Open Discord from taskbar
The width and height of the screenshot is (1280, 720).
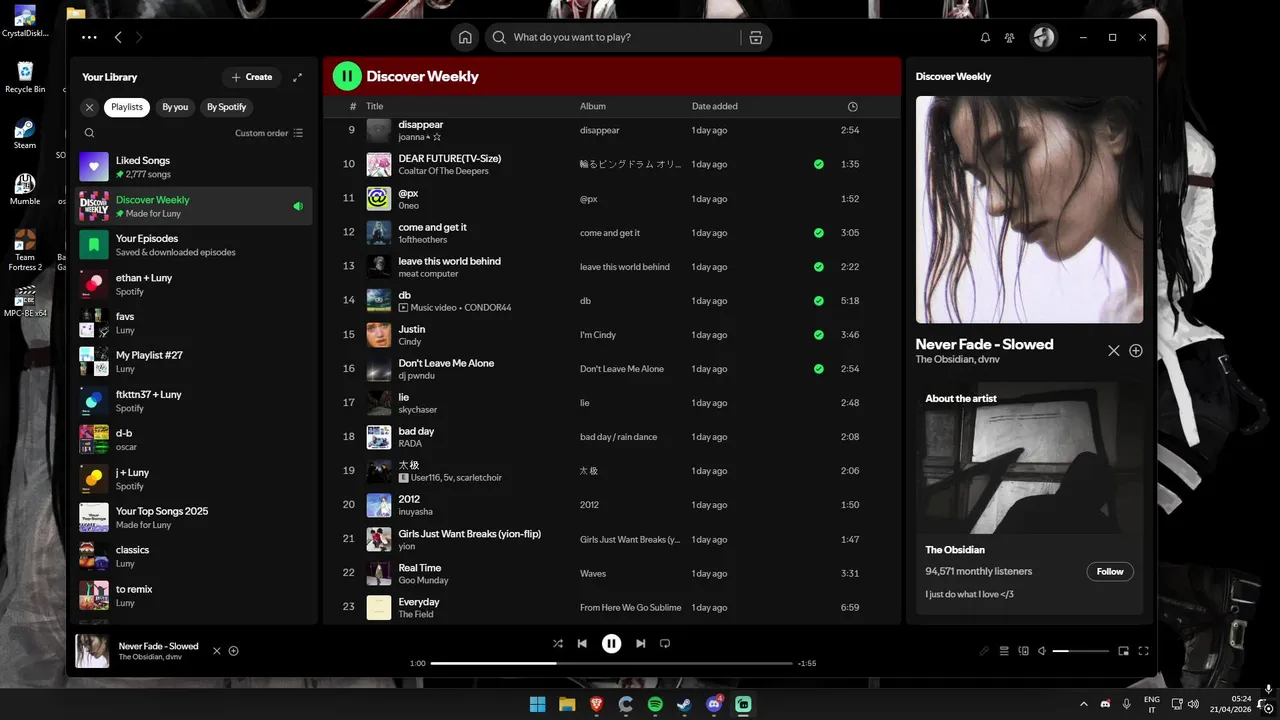[x=714, y=704]
